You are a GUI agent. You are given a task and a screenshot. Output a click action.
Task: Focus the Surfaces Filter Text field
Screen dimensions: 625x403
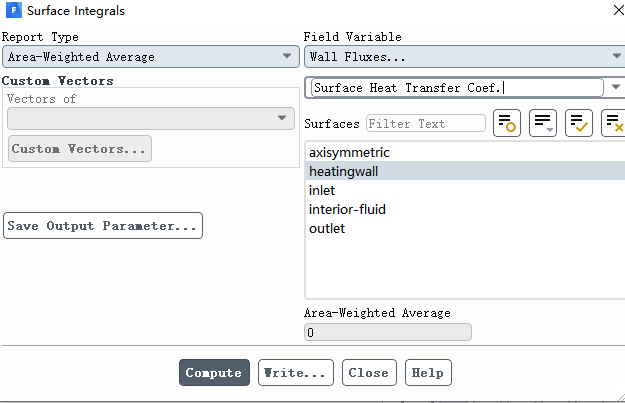point(425,124)
